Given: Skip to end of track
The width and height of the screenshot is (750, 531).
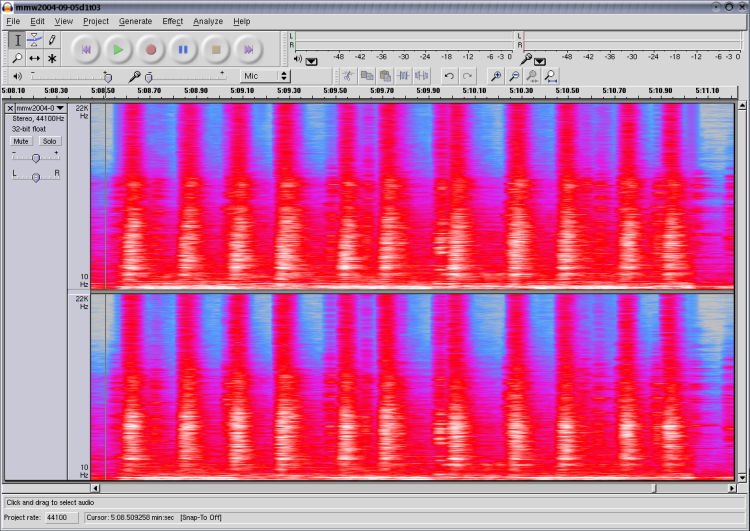Looking at the screenshot, I should click(248, 49).
